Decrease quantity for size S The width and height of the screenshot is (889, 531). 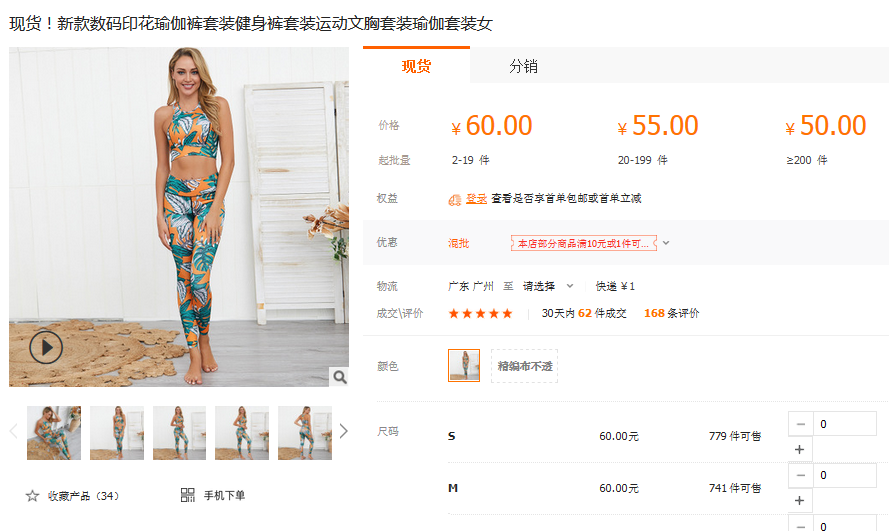click(801, 424)
